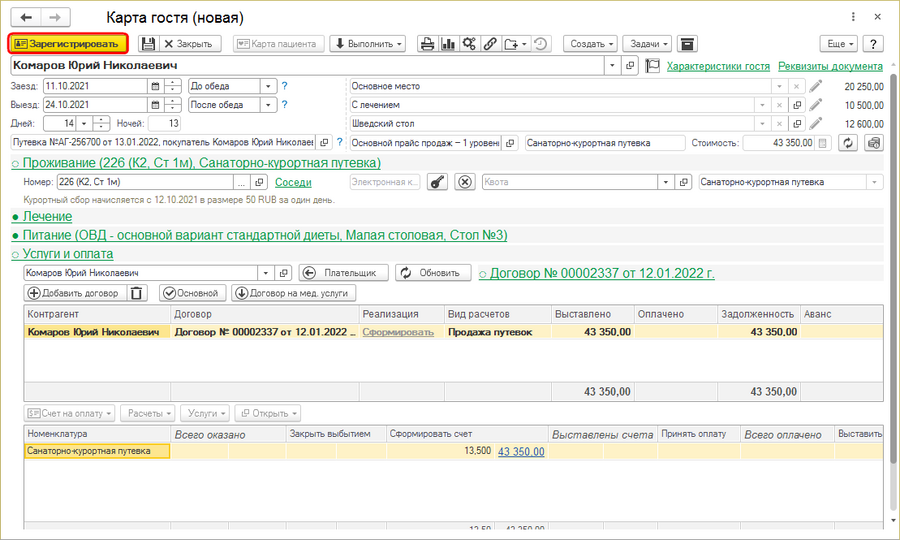Click the save (floppy disk) icon
This screenshot has width=900, height=540.
point(148,44)
